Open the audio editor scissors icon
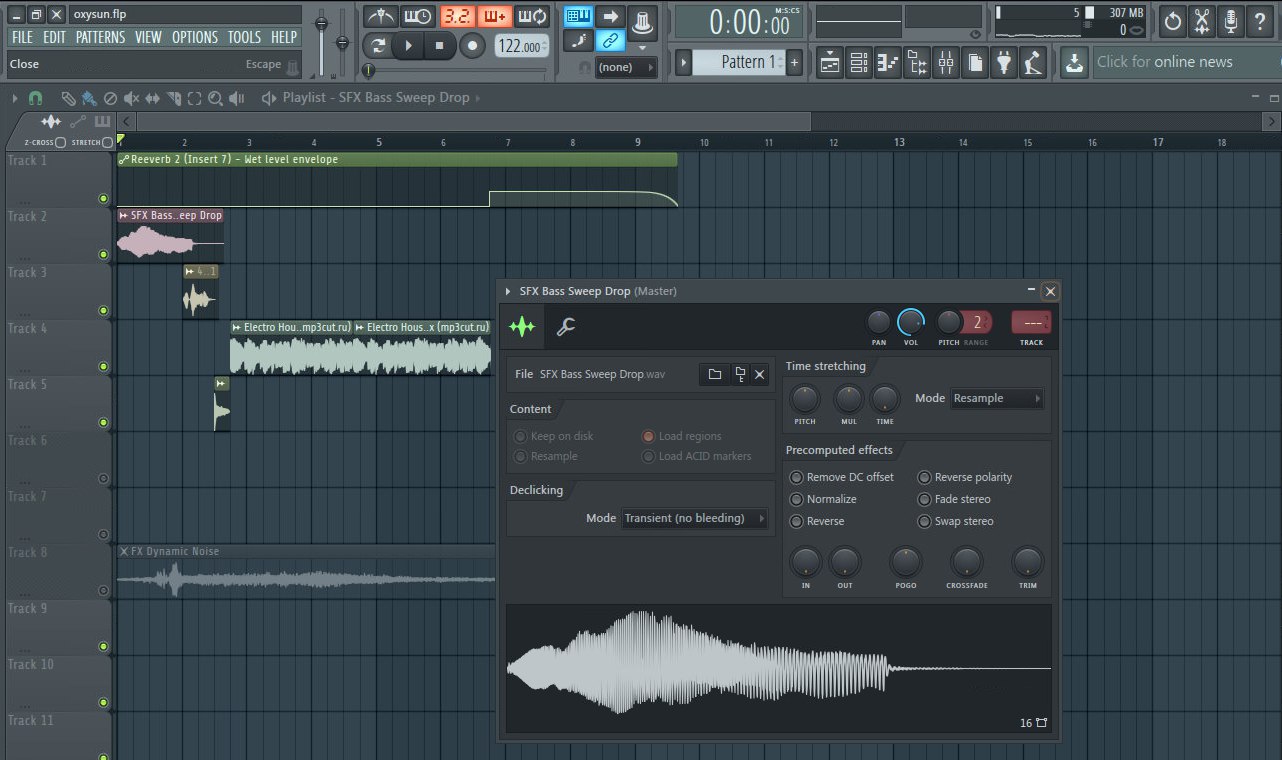Image resolution: width=1282 pixels, height=760 pixels. tap(1202, 20)
